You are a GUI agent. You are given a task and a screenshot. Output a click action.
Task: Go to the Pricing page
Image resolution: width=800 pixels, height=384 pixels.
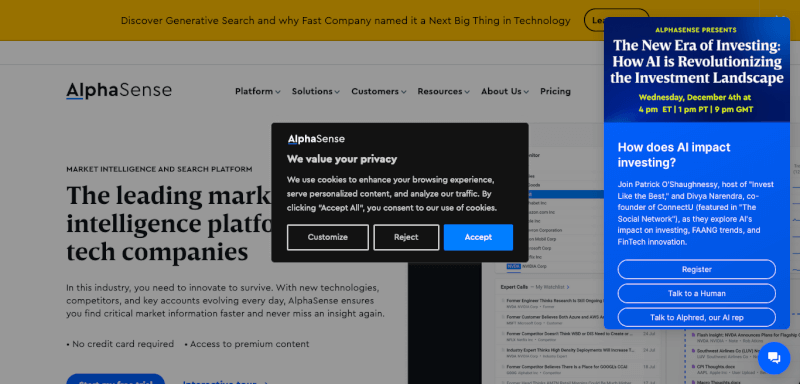pyautogui.click(x=555, y=91)
